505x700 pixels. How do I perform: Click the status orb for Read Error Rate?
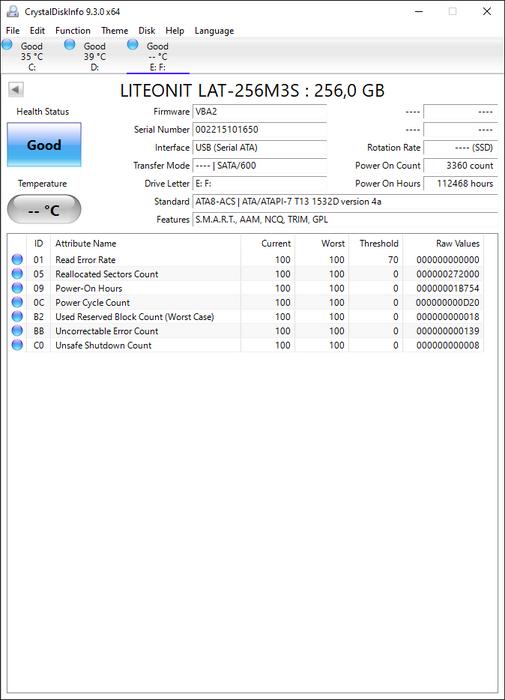coord(17,259)
